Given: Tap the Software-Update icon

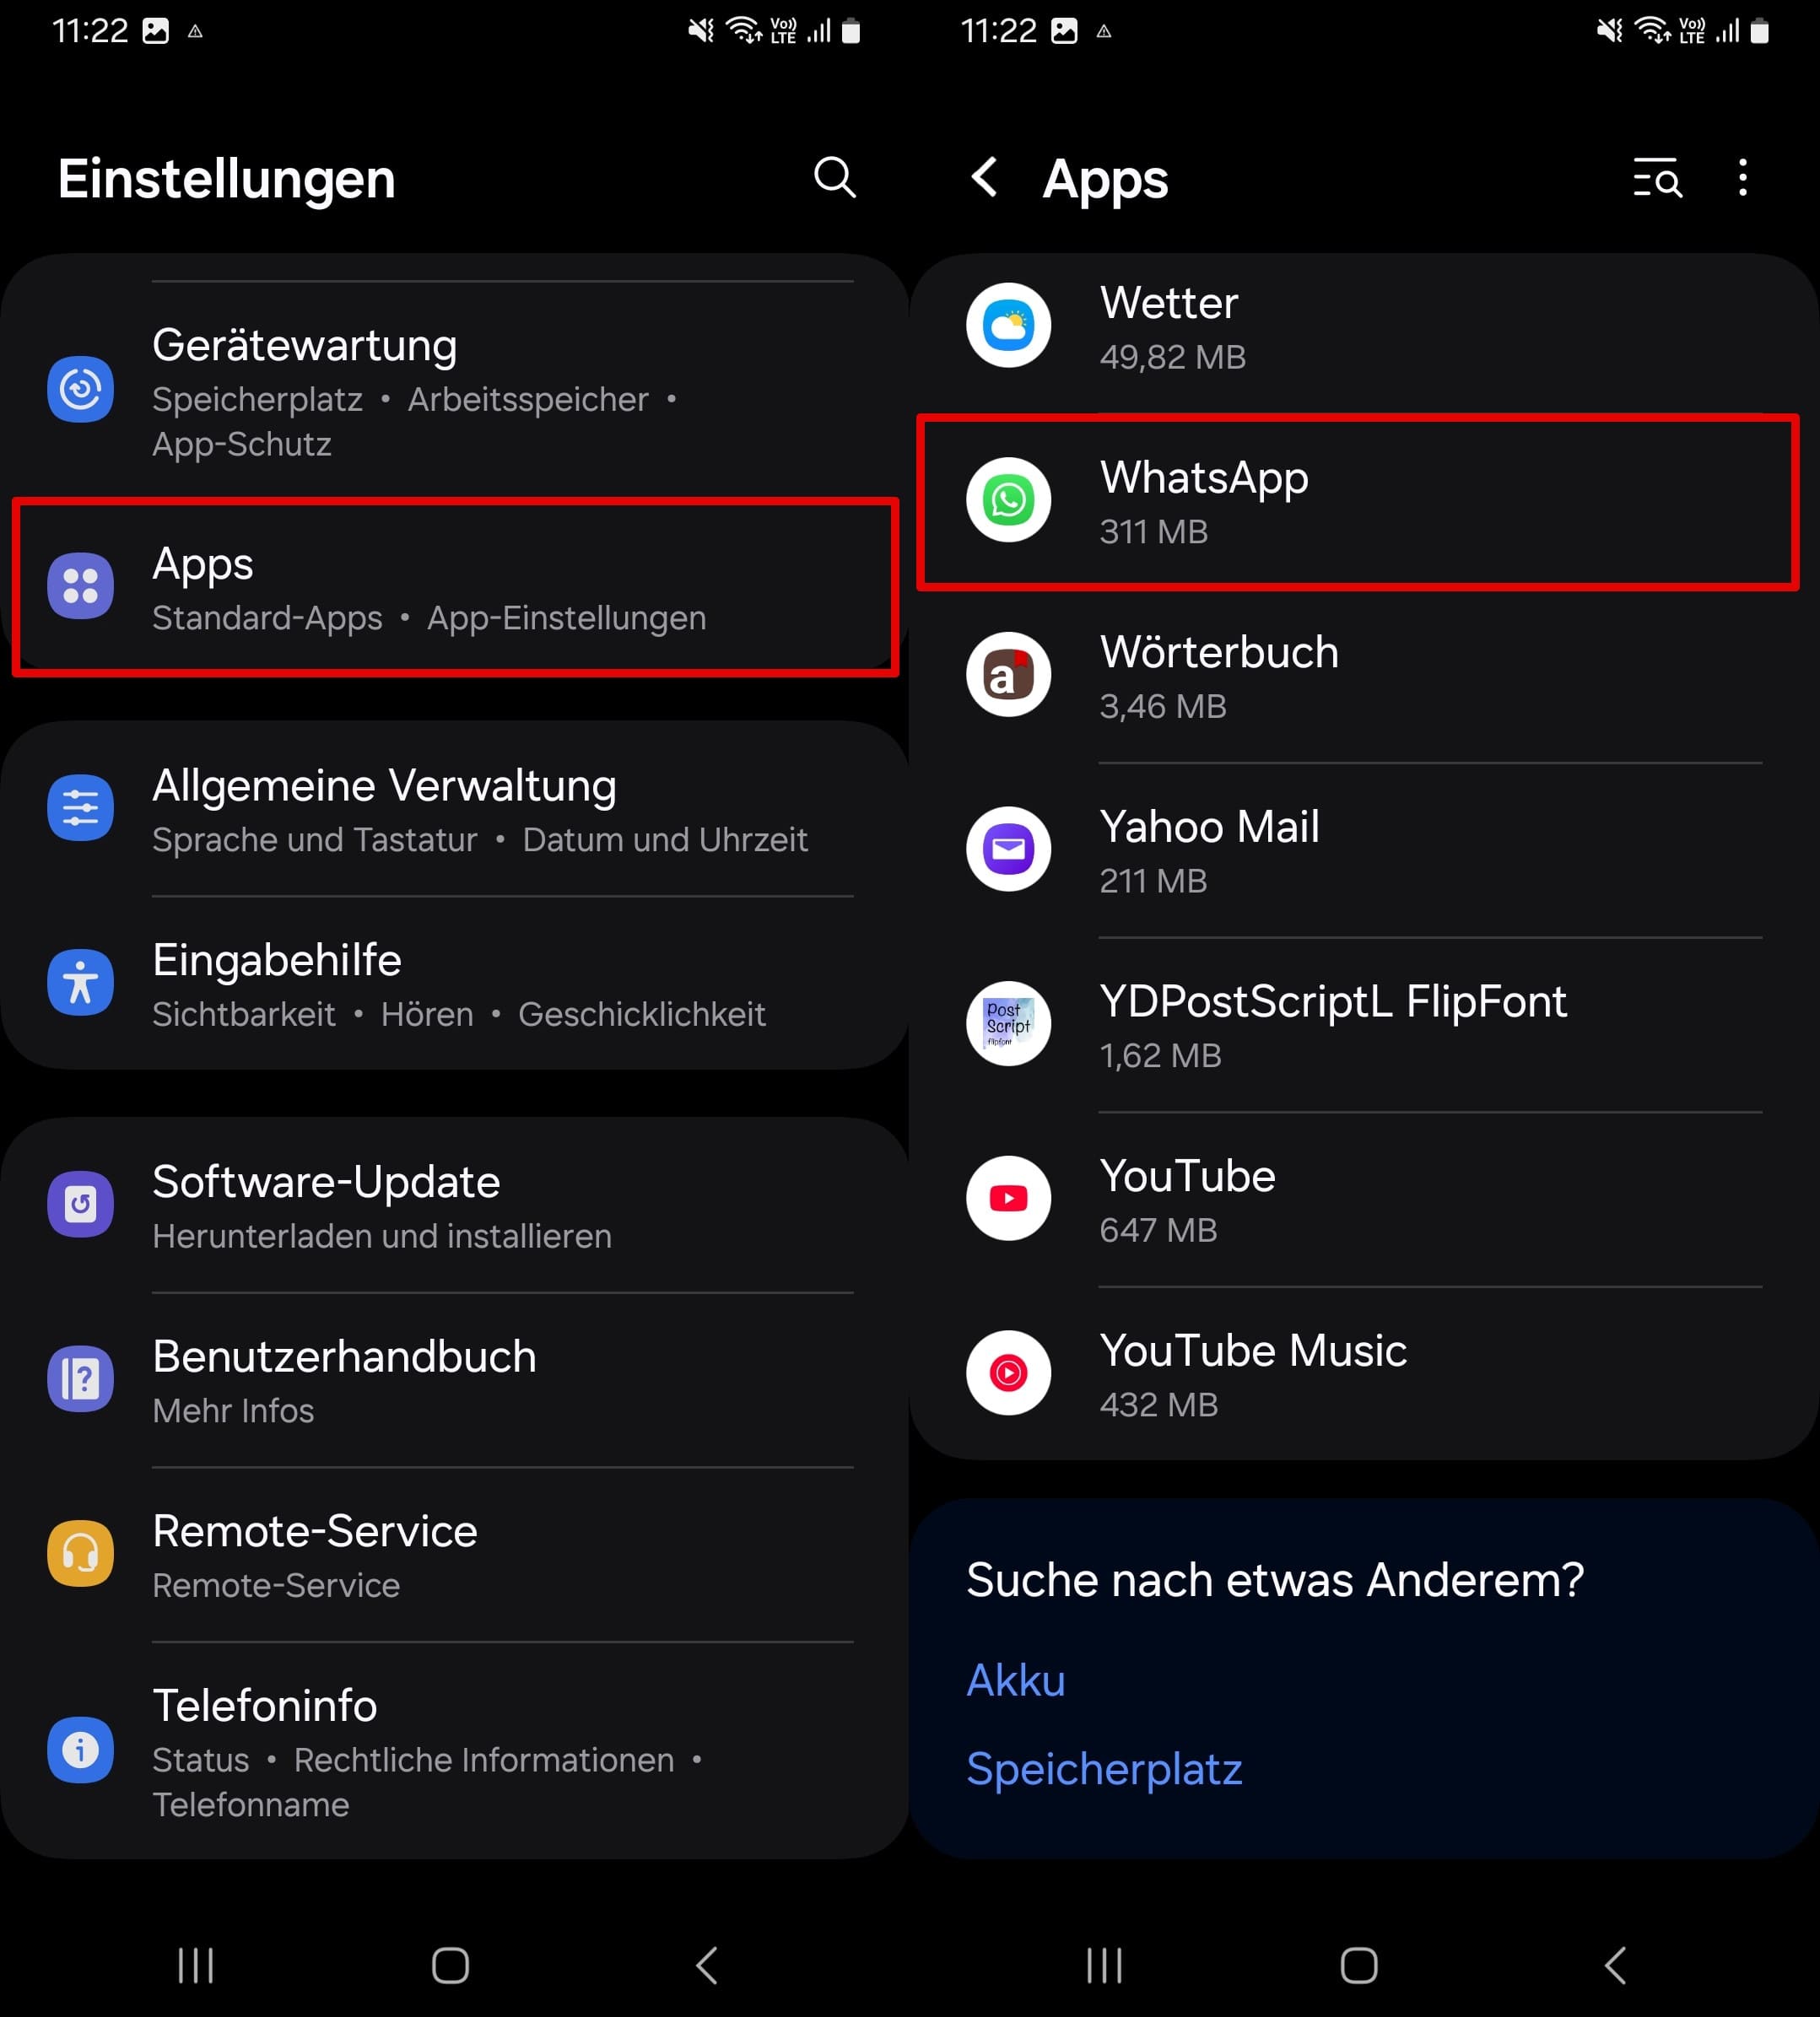Looking at the screenshot, I should click(80, 1204).
